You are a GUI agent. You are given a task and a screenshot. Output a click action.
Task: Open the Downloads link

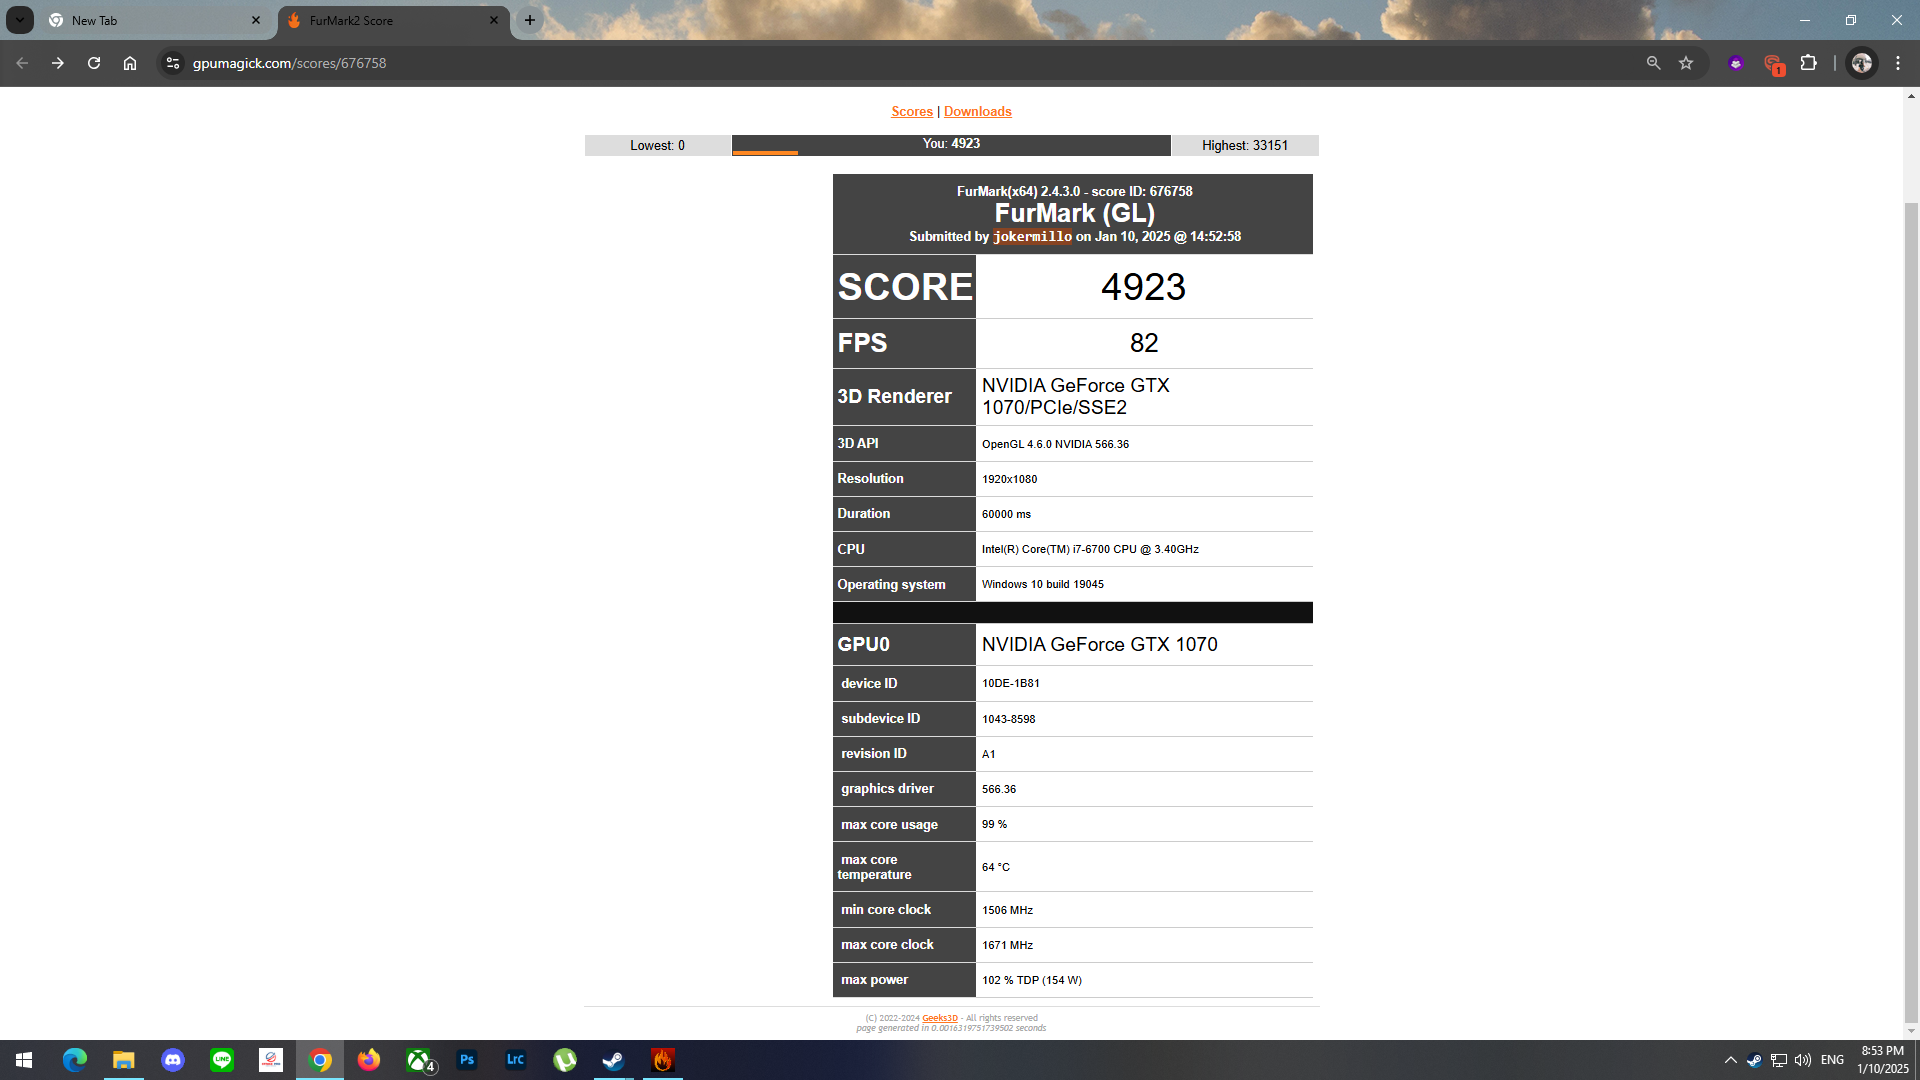click(x=977, y=111)
